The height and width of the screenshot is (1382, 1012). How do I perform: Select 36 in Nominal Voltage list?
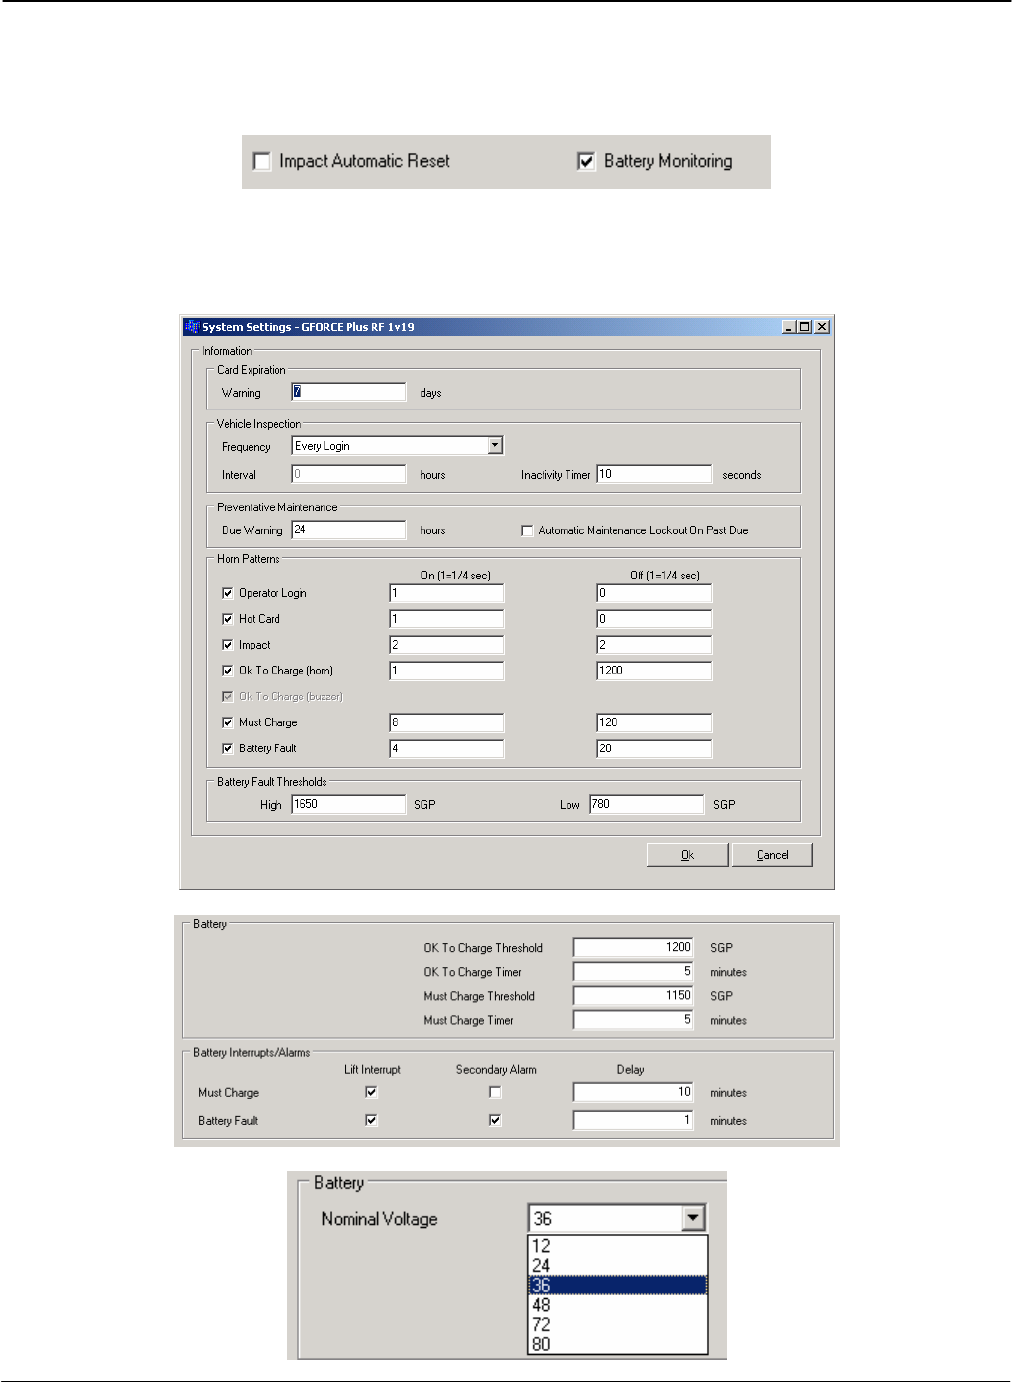pyautogui.click(x=617, y=1285)
